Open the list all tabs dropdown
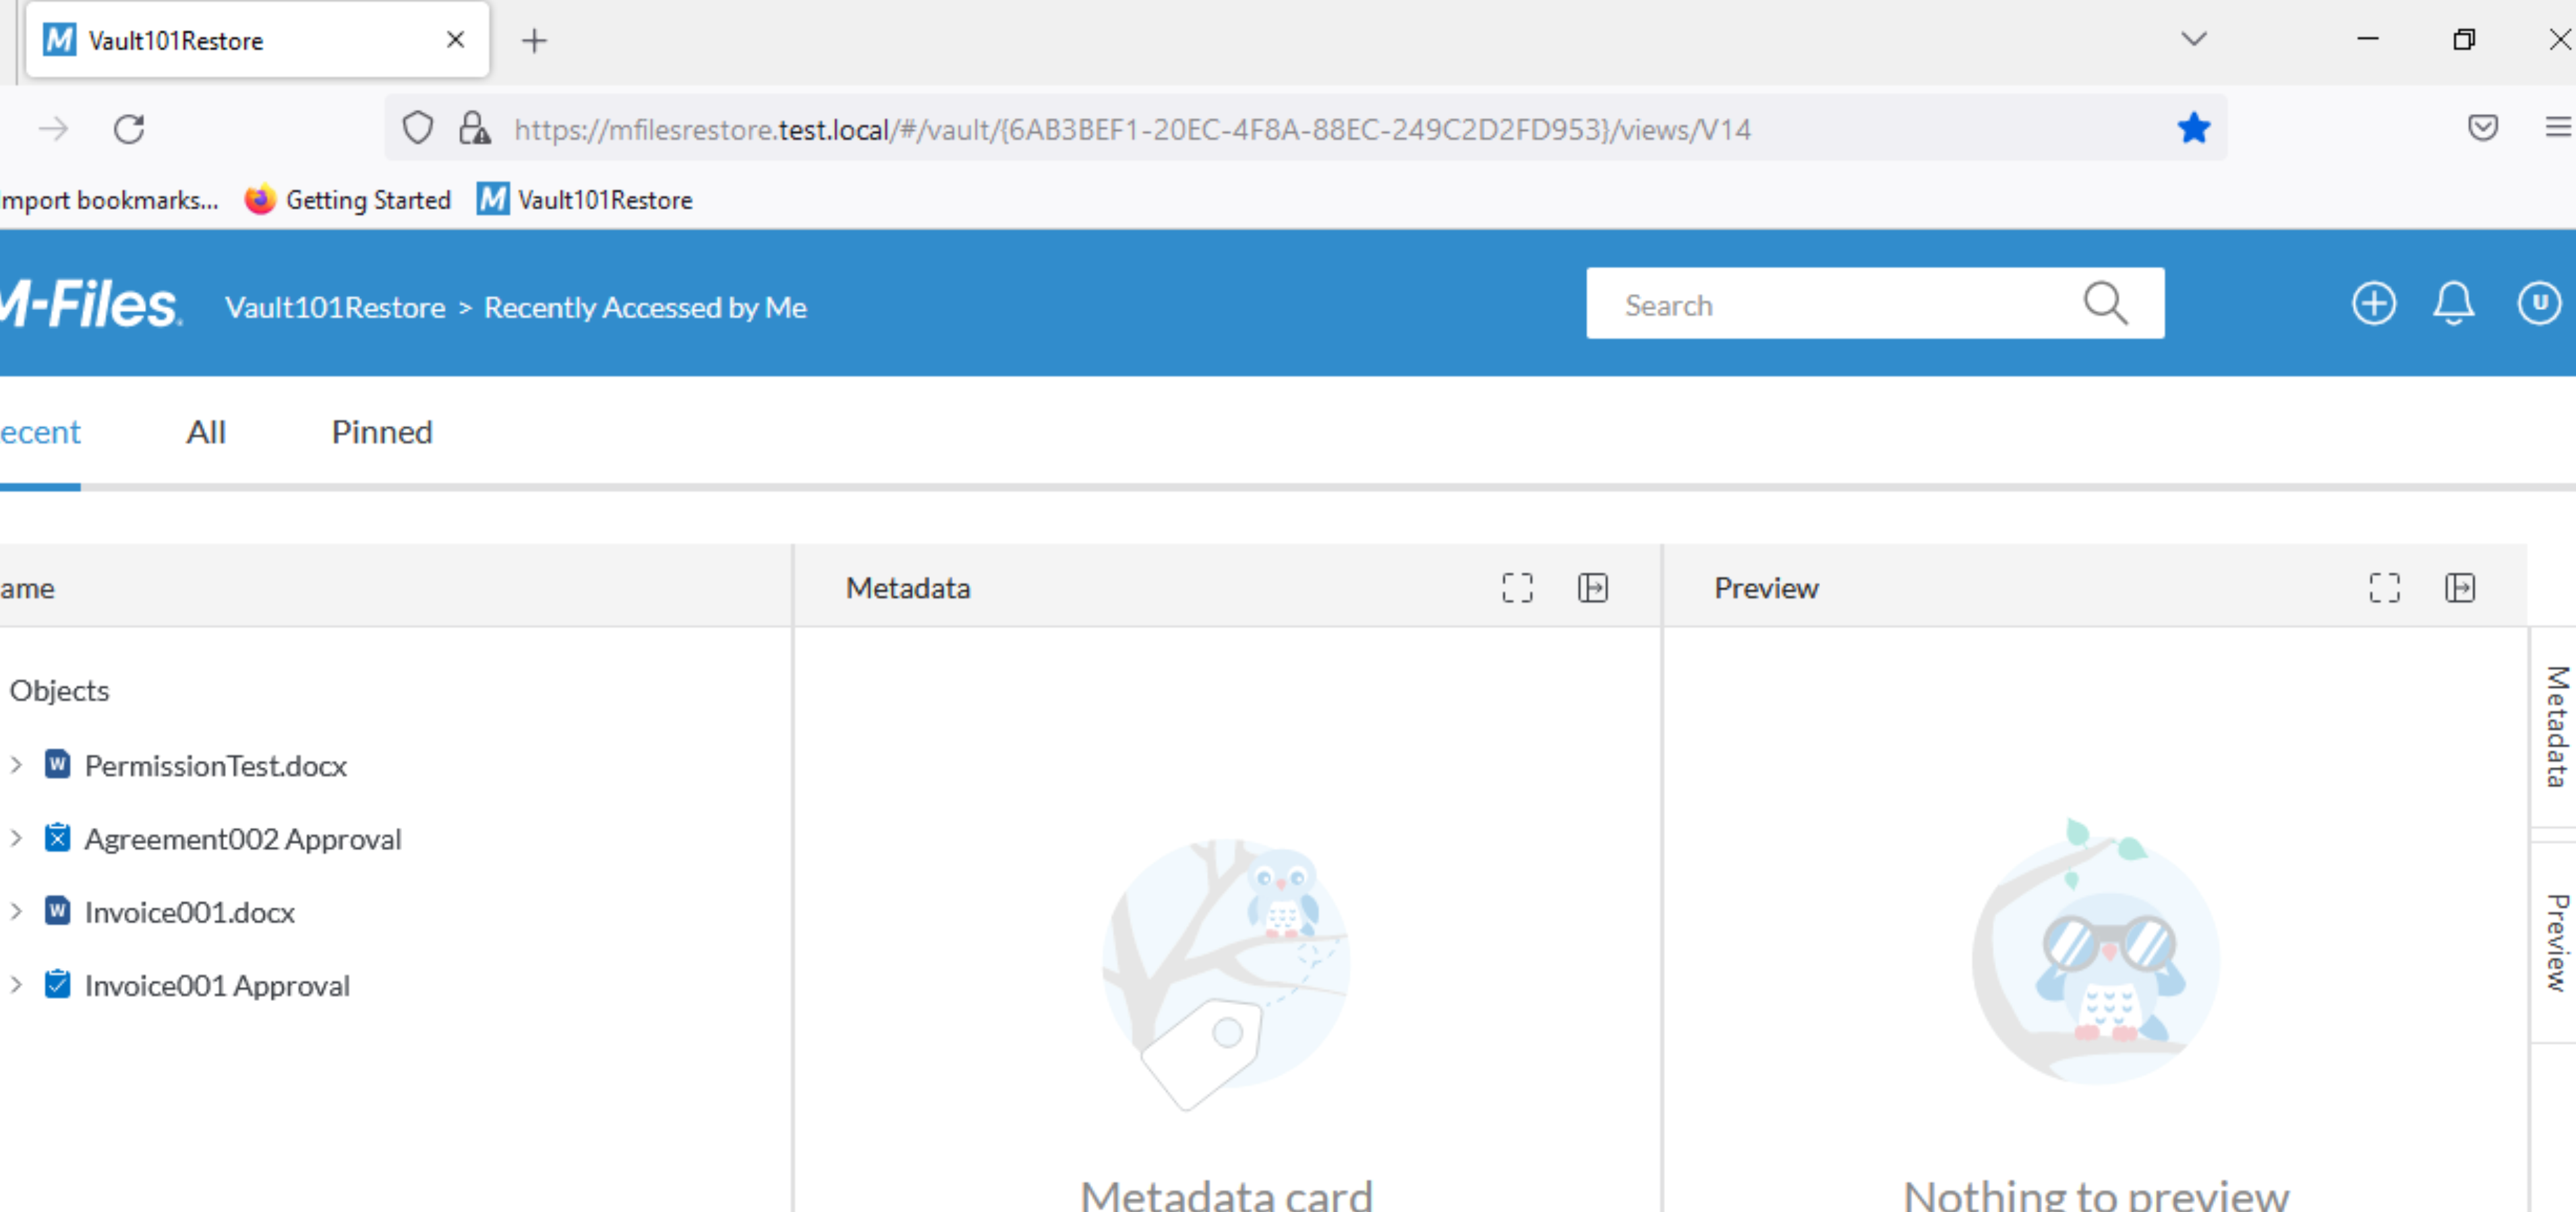 point(2193,39)
